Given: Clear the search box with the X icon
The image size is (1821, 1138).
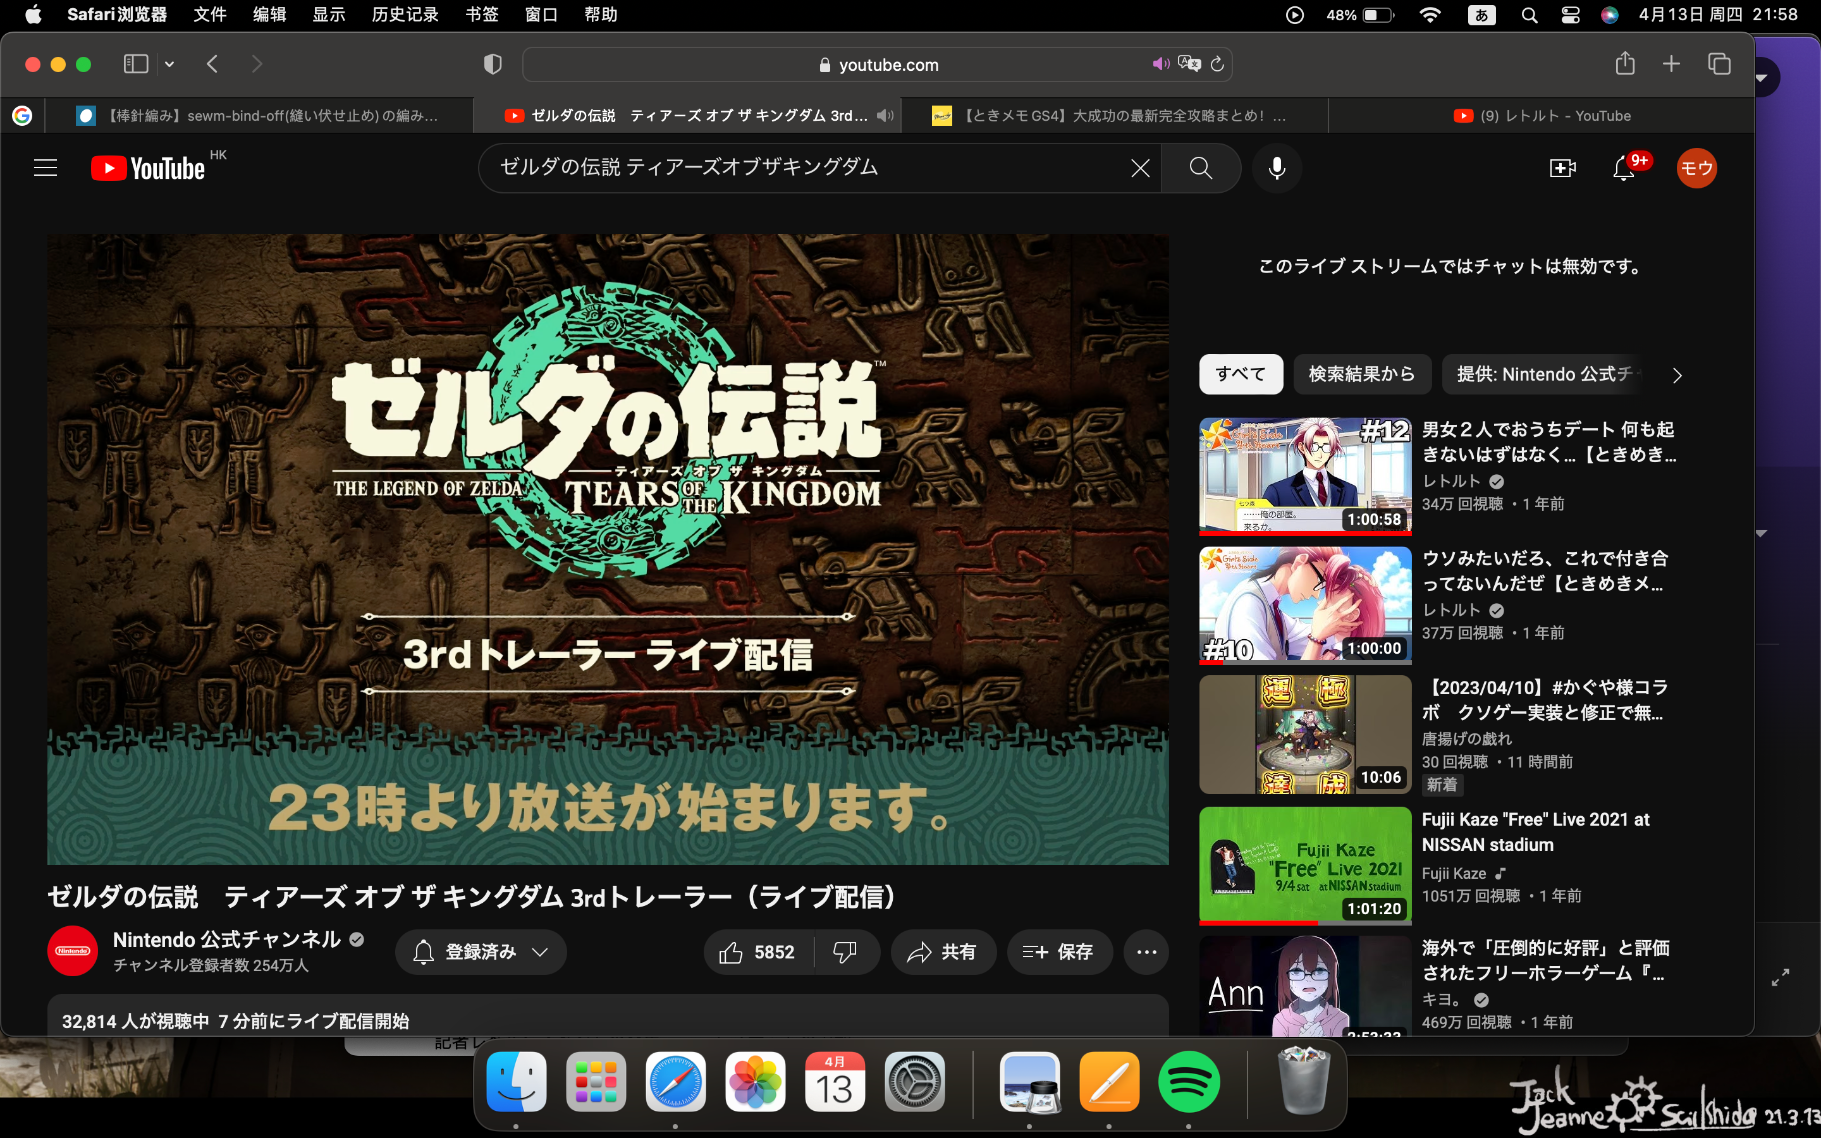Looking at the screenshot, I should [x=1140, y=168].
